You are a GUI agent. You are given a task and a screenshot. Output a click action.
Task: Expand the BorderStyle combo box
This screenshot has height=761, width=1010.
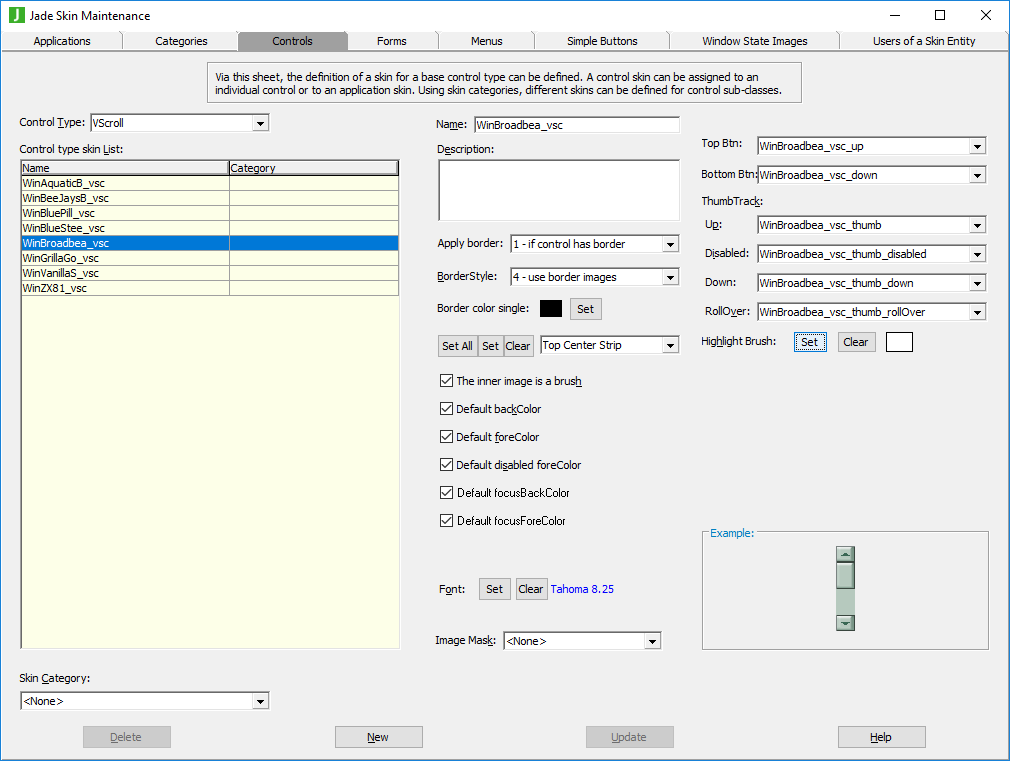pos(670,277)
